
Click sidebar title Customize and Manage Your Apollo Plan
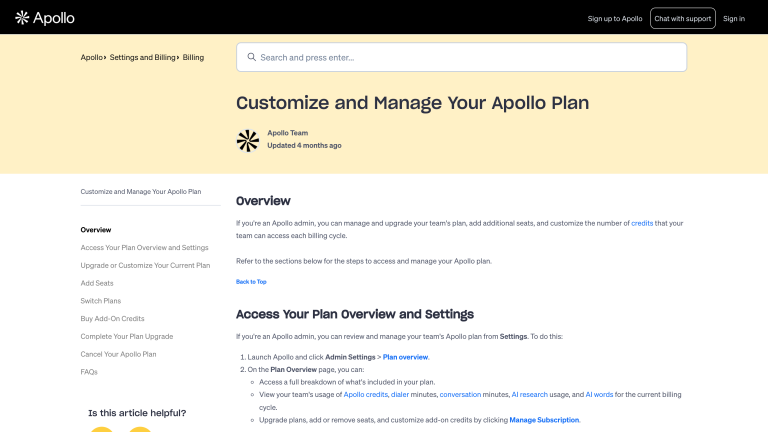141,192
